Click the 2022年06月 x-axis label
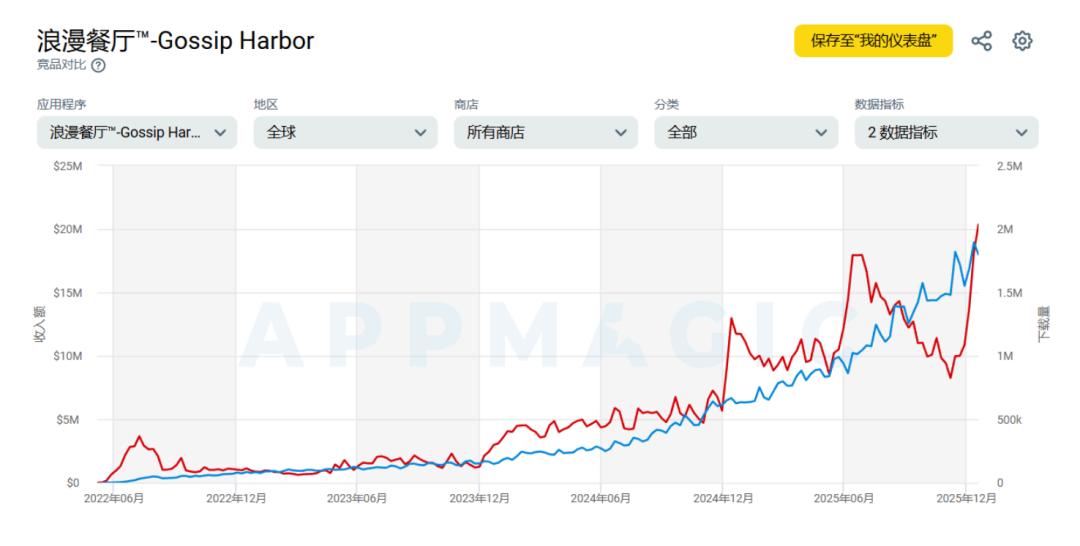This screenshot has width=1080, height=546. click(x=113, y=499)
